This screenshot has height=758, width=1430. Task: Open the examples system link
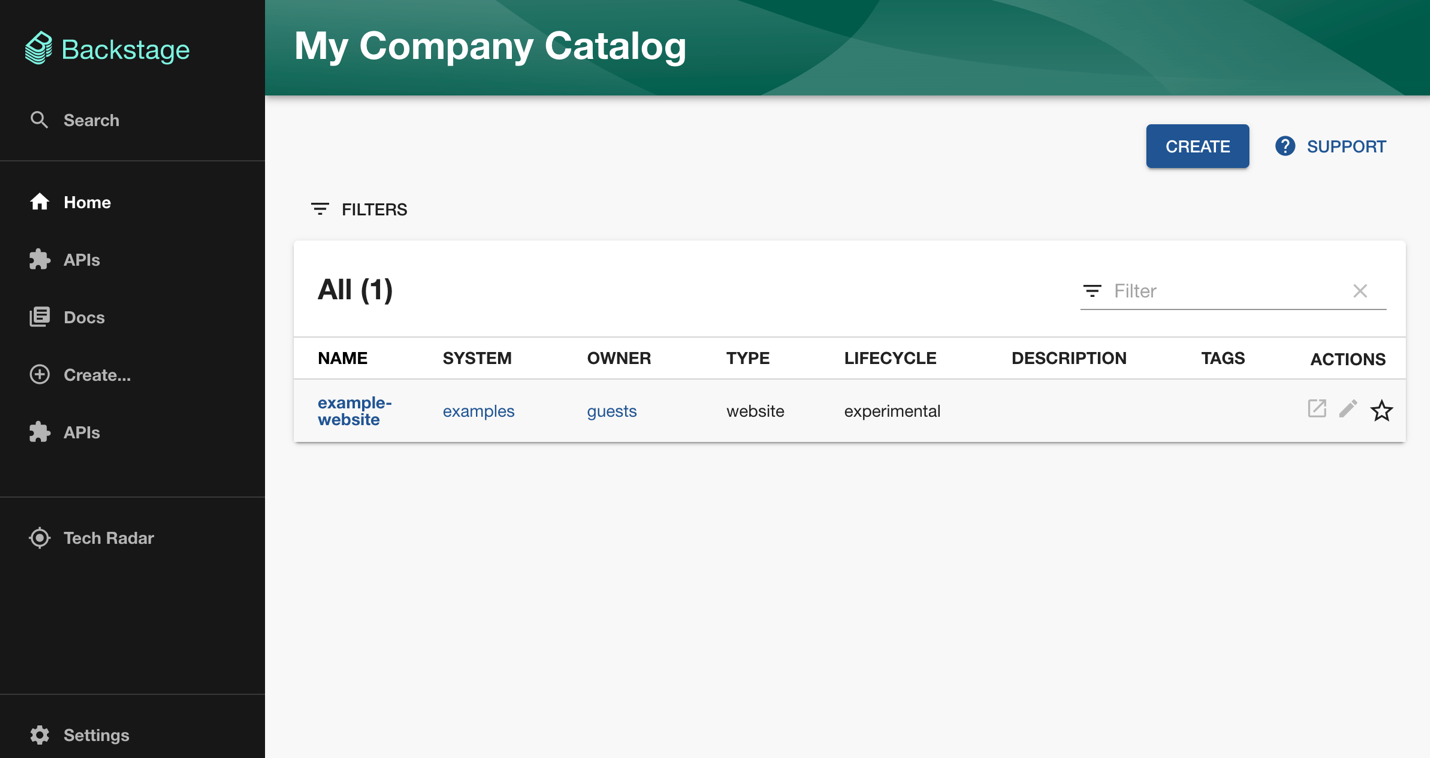pyautogui.click(x=479, y=411)
